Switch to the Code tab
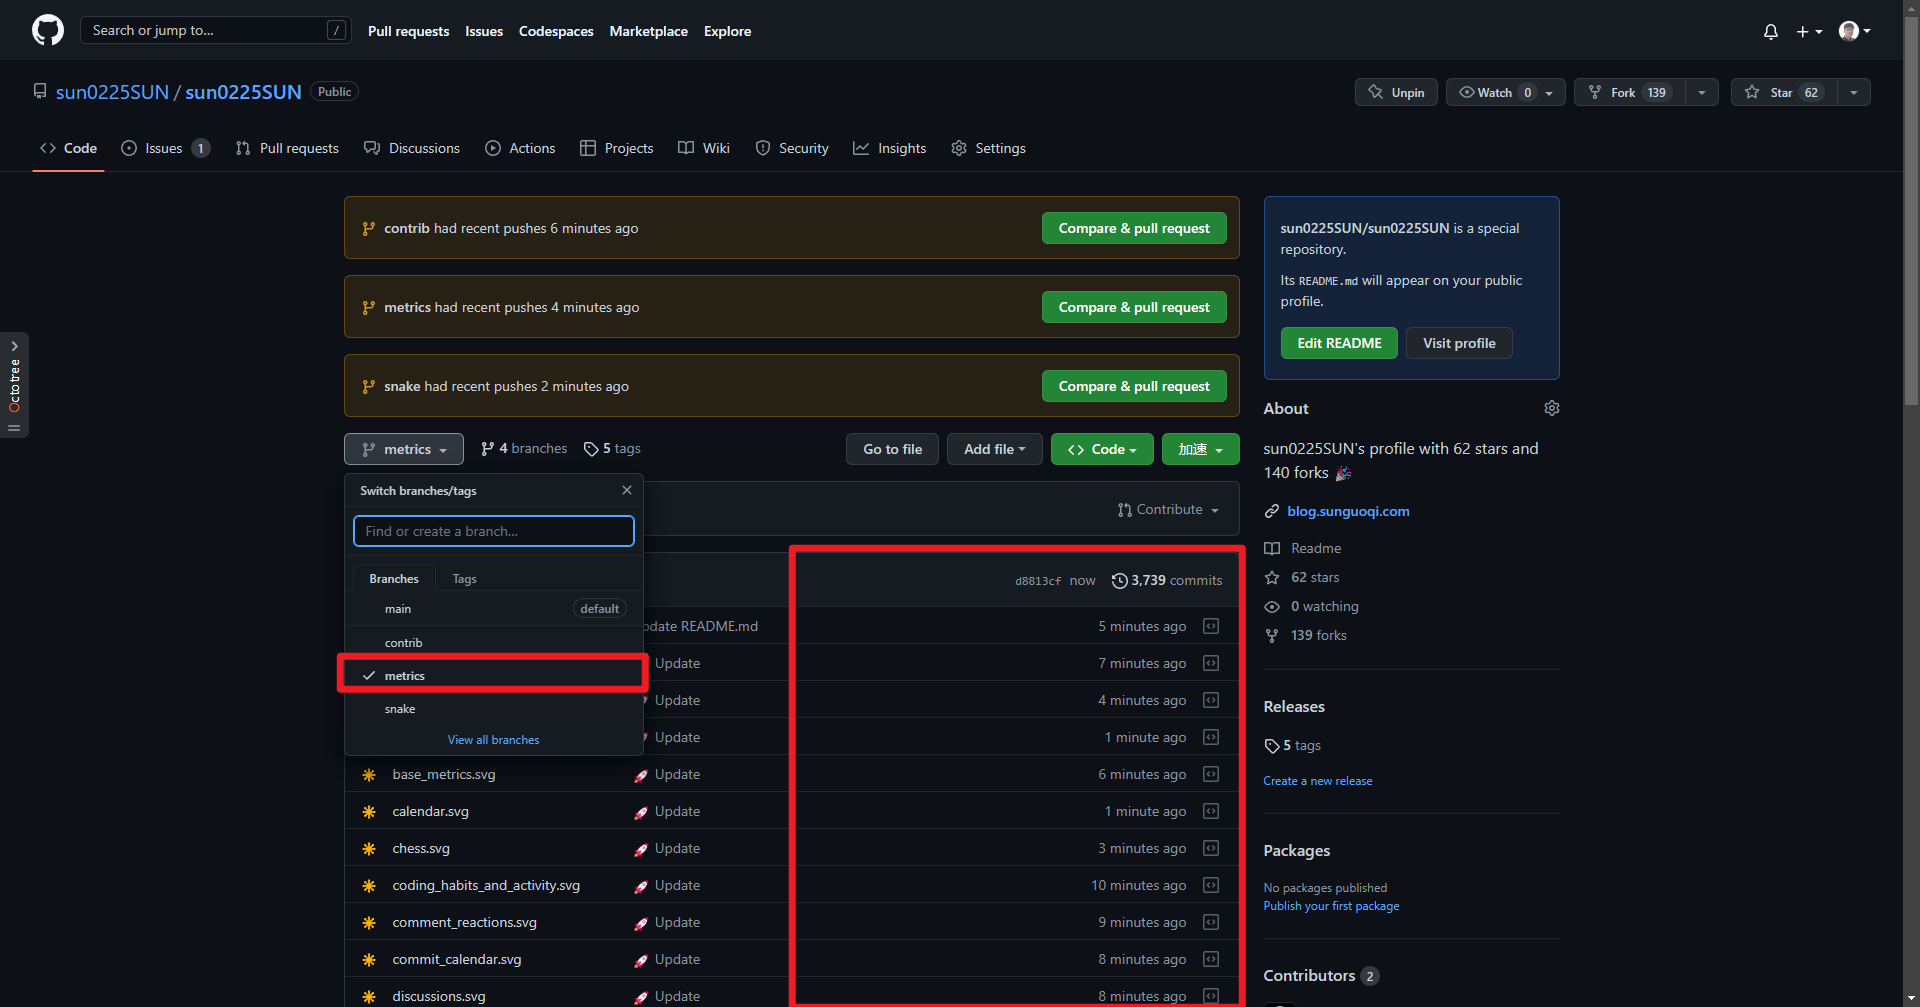Screen dimensions: 1920x1007 tap(68, 148)
